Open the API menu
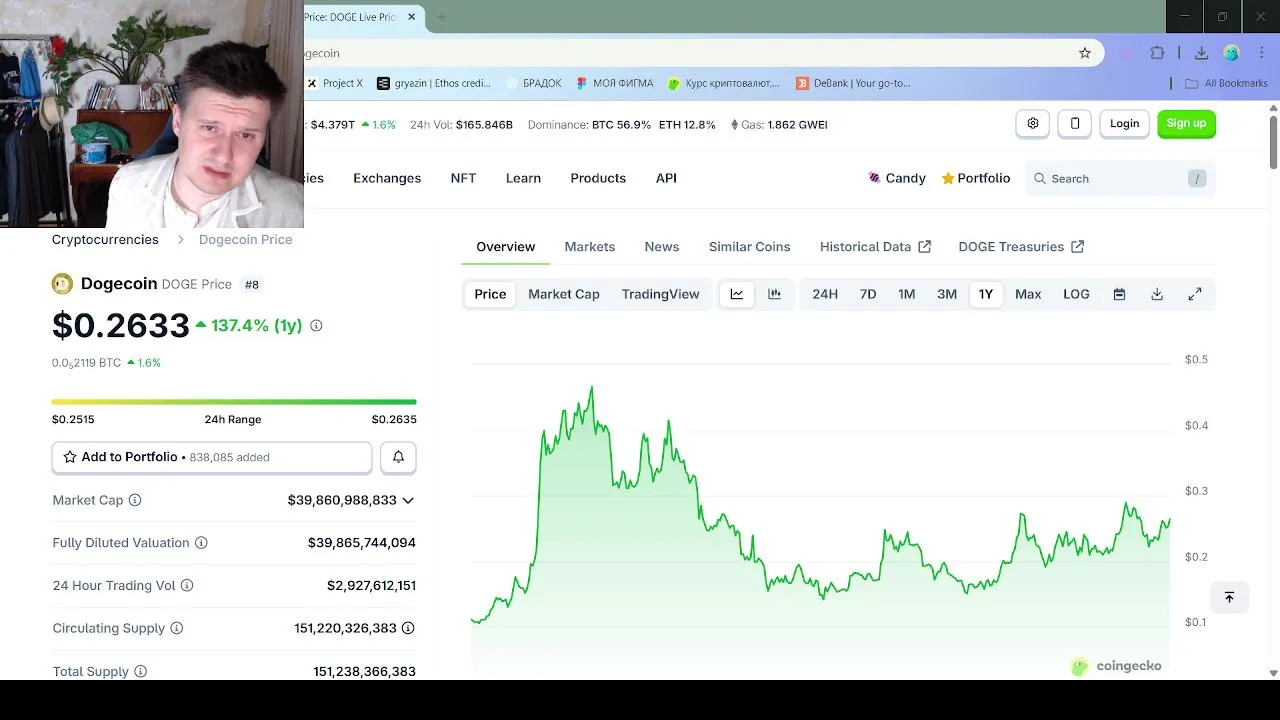This screenshot has width=1280, height=720. [666, 178]
